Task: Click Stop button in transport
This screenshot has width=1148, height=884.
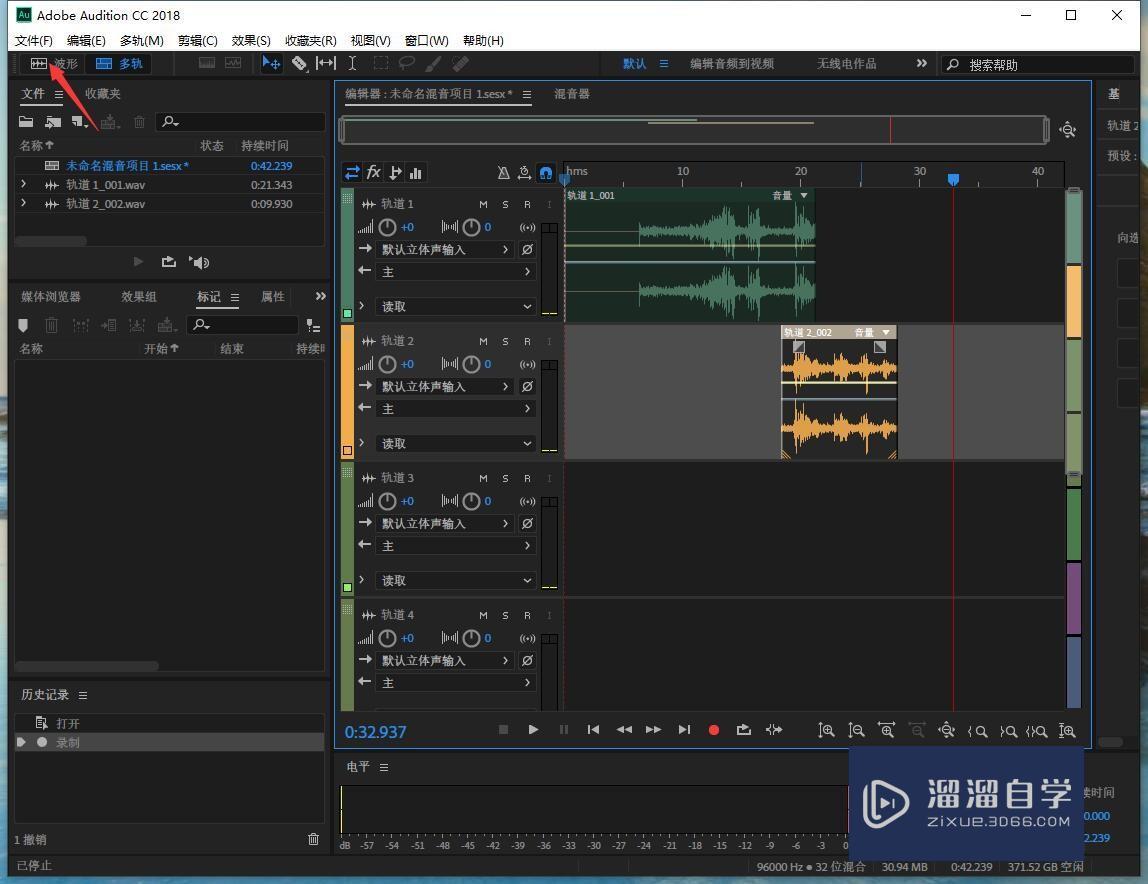Action: click(503, 729)
